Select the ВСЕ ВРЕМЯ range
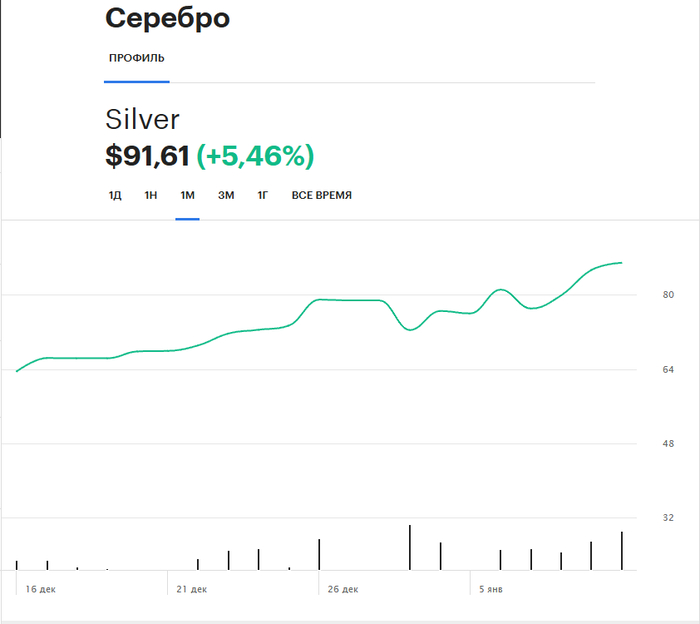 coord(321,195)
